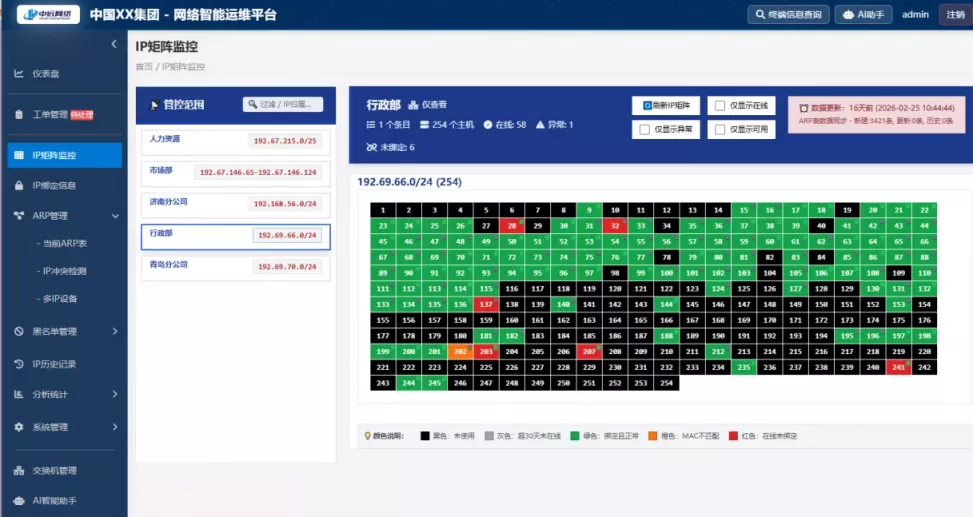This screenshot has width=973, height=517.
Task: Expand the 黑名单管理 menu
Action: (x=114, y=332)
